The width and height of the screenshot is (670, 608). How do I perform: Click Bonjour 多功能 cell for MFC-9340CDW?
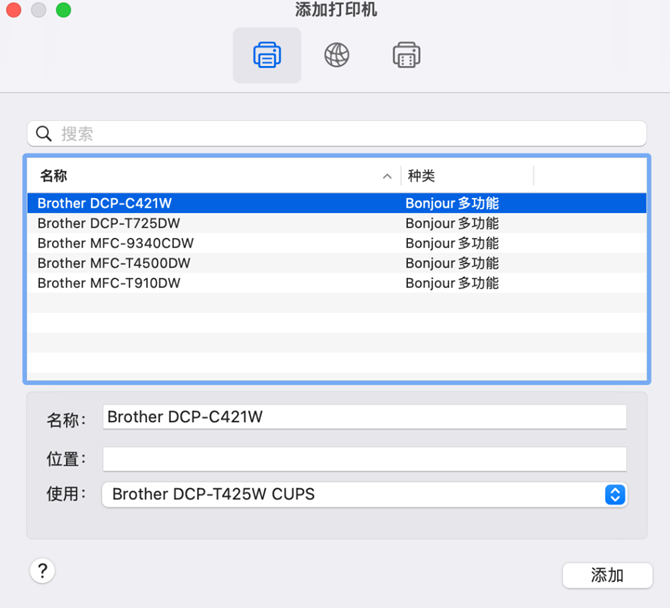452,243
